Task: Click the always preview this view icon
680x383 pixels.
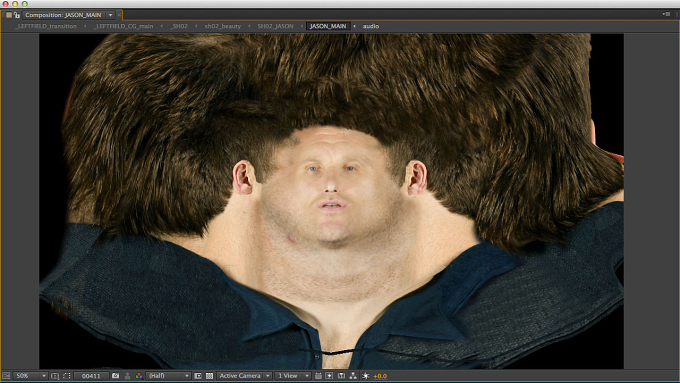Action: pos(6,376)
